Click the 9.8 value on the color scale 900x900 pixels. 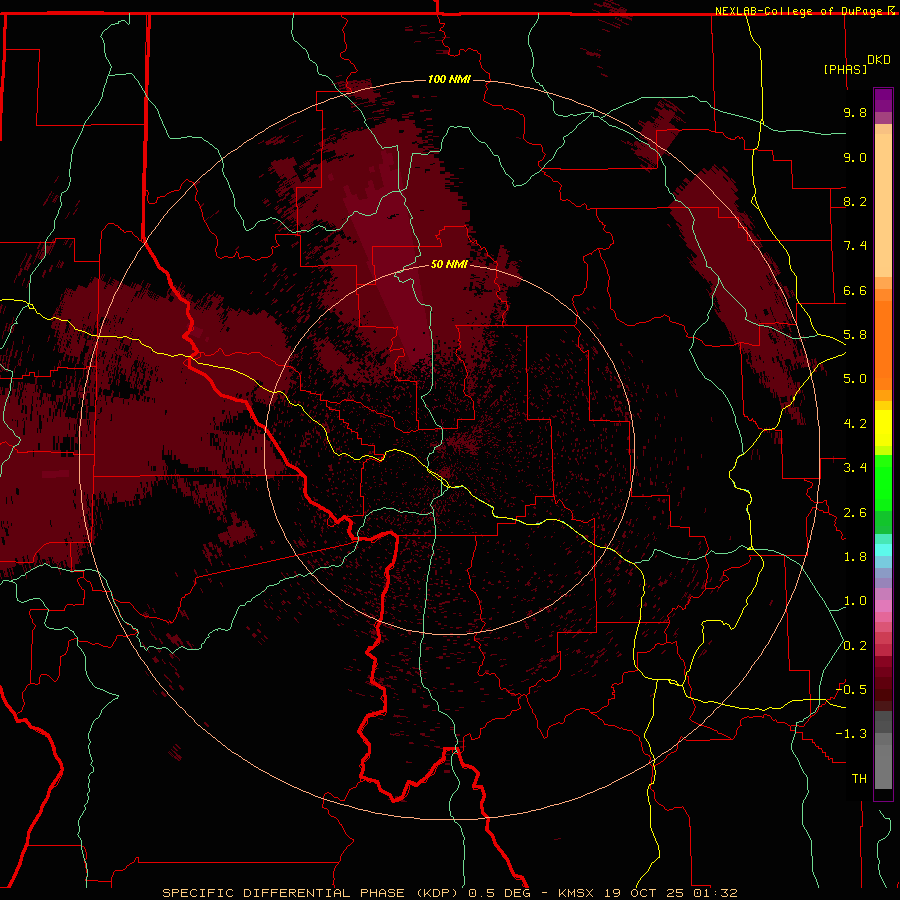[x=855, y=112]
